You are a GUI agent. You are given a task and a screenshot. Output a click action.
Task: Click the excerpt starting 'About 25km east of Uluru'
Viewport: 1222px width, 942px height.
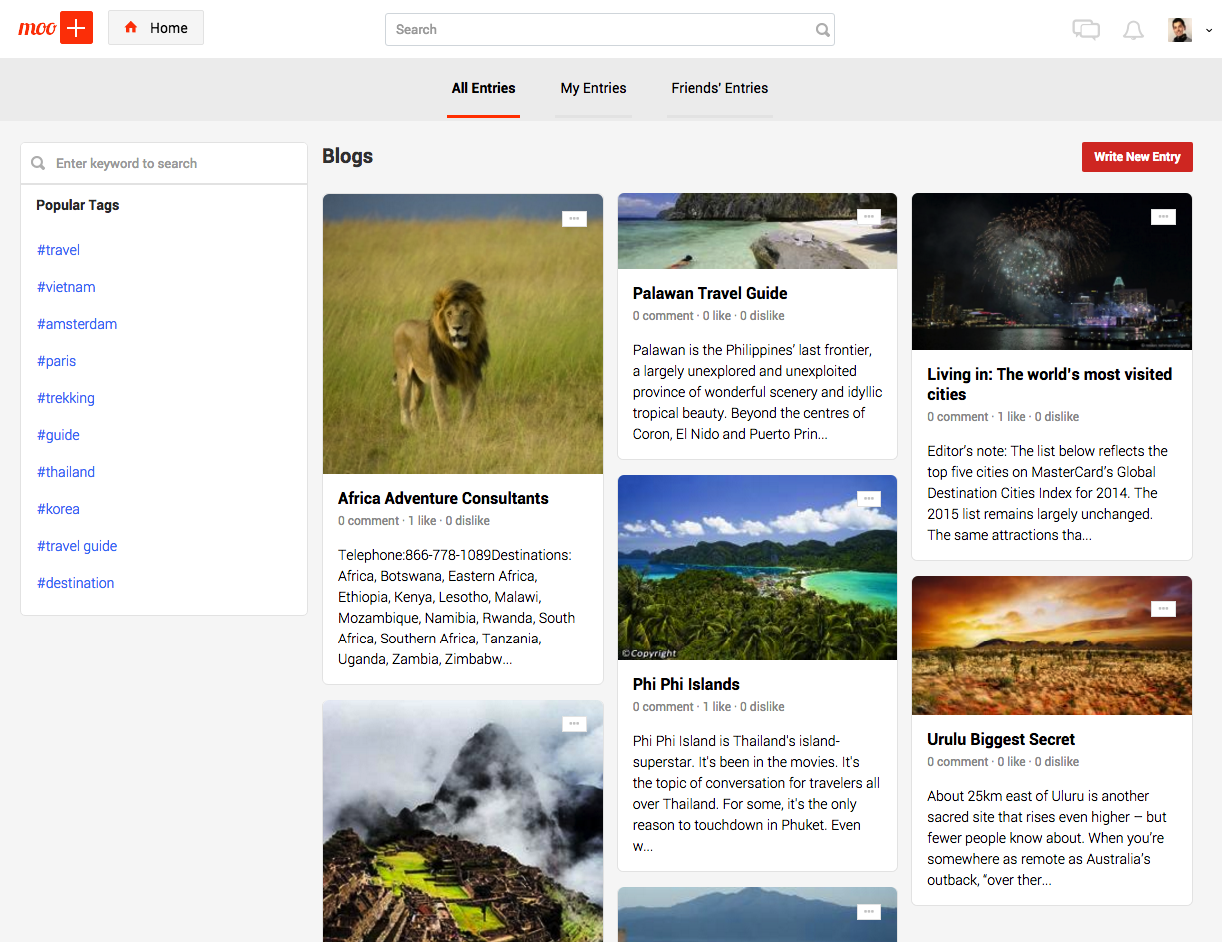1047,838
